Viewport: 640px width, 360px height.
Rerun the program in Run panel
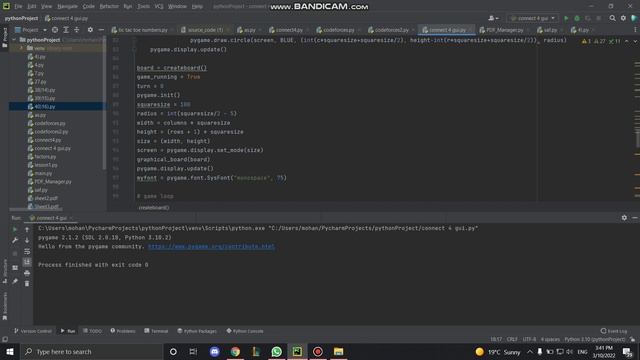(x=15, y=229)
